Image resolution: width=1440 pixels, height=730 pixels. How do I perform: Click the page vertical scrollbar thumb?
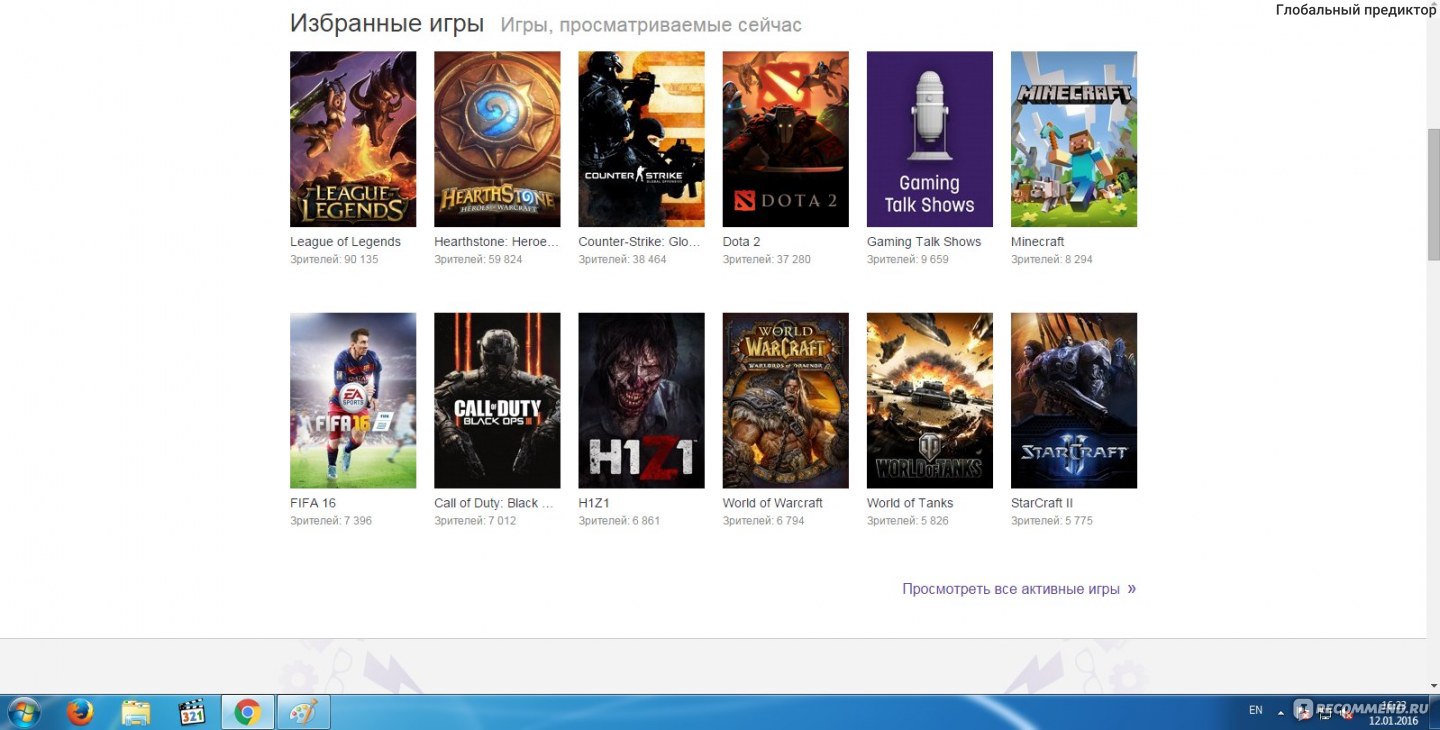coord(1433,194)
